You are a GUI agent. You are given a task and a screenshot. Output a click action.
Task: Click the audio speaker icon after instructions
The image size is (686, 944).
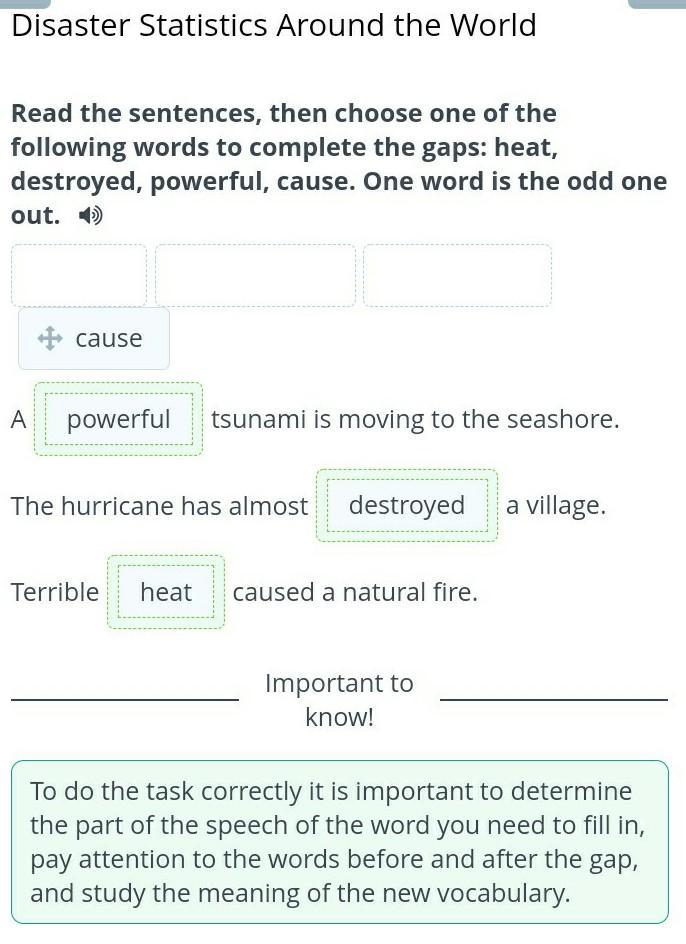point(91,216)
